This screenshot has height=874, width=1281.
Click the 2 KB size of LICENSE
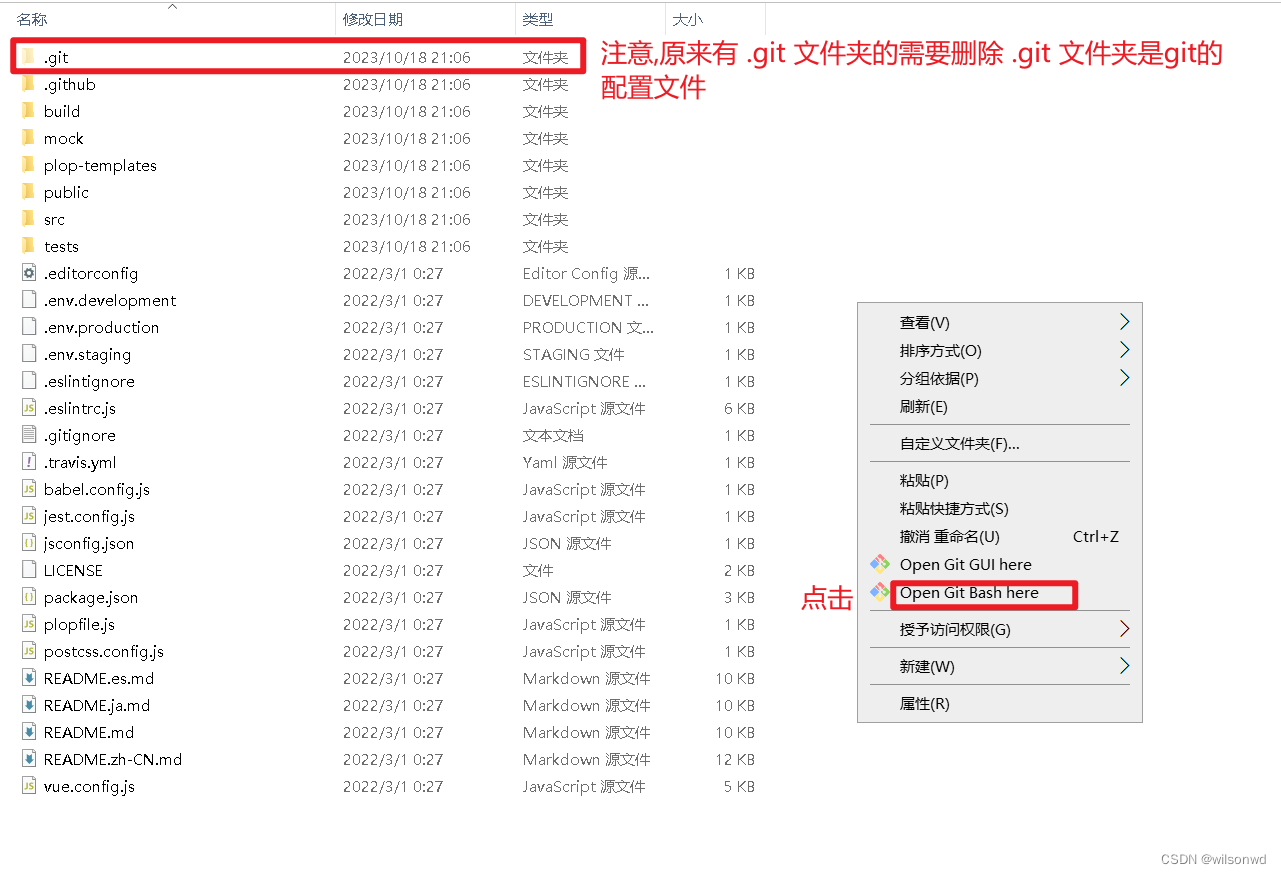739,570
